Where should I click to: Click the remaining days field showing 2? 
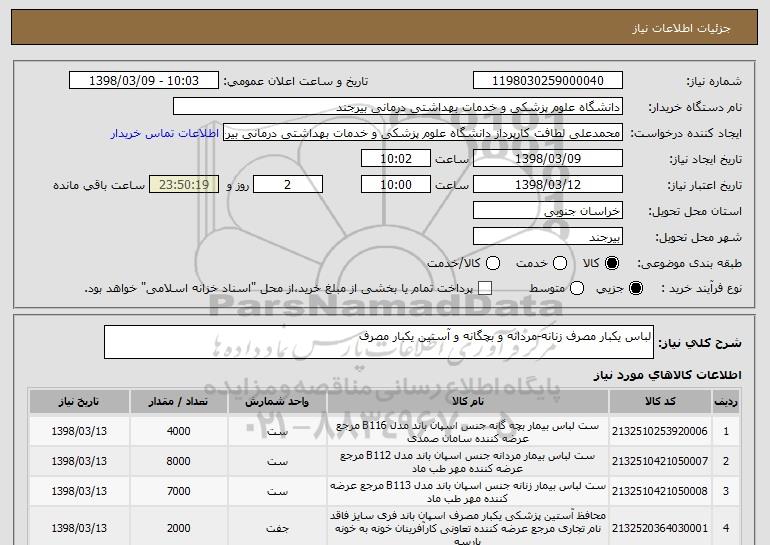(288, 185)
